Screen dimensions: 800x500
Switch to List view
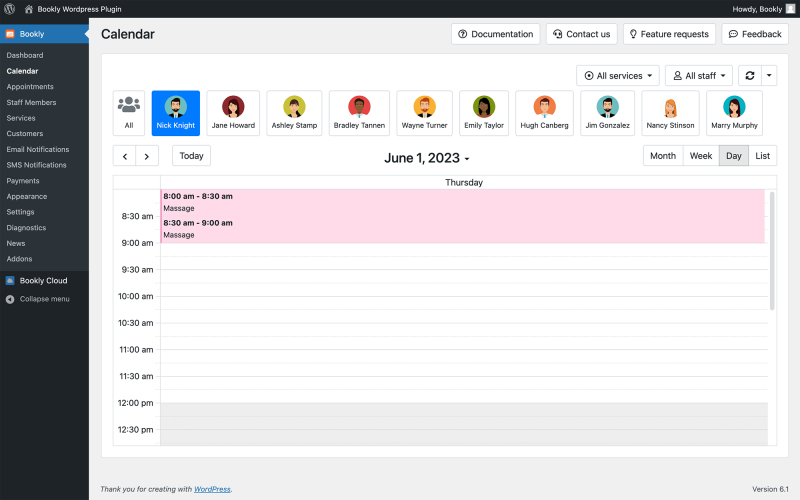click(x=763, y=156)
